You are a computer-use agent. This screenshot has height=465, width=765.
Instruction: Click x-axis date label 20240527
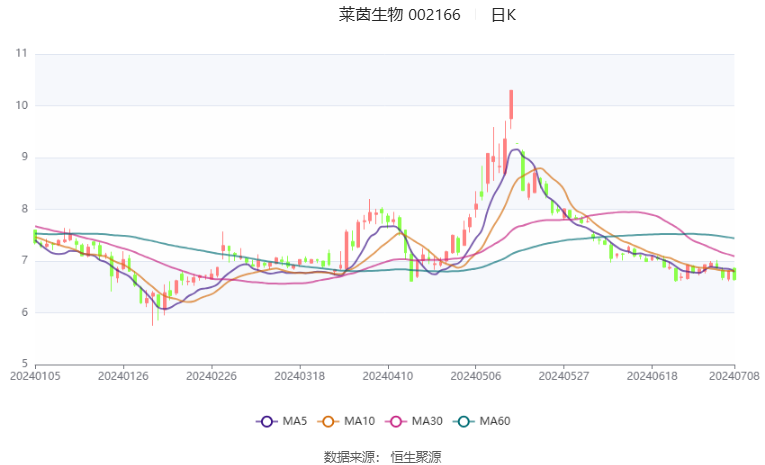(x=564, y=376)
